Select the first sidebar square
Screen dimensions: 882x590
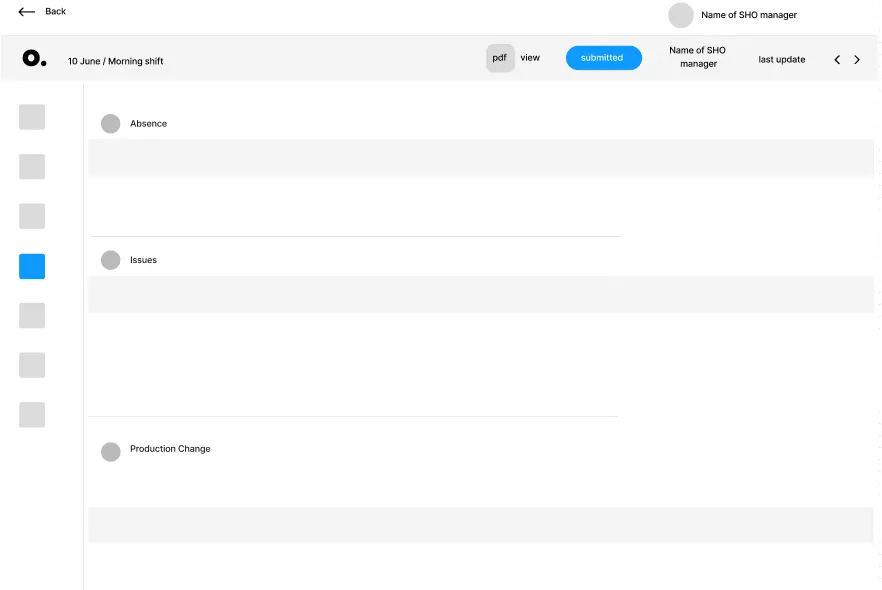pos(32,117)
